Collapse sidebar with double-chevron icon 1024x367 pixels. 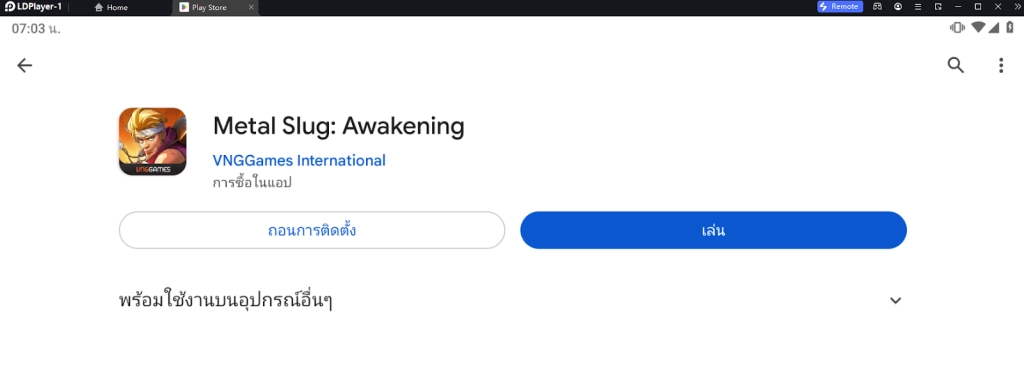pos(1017,7)
